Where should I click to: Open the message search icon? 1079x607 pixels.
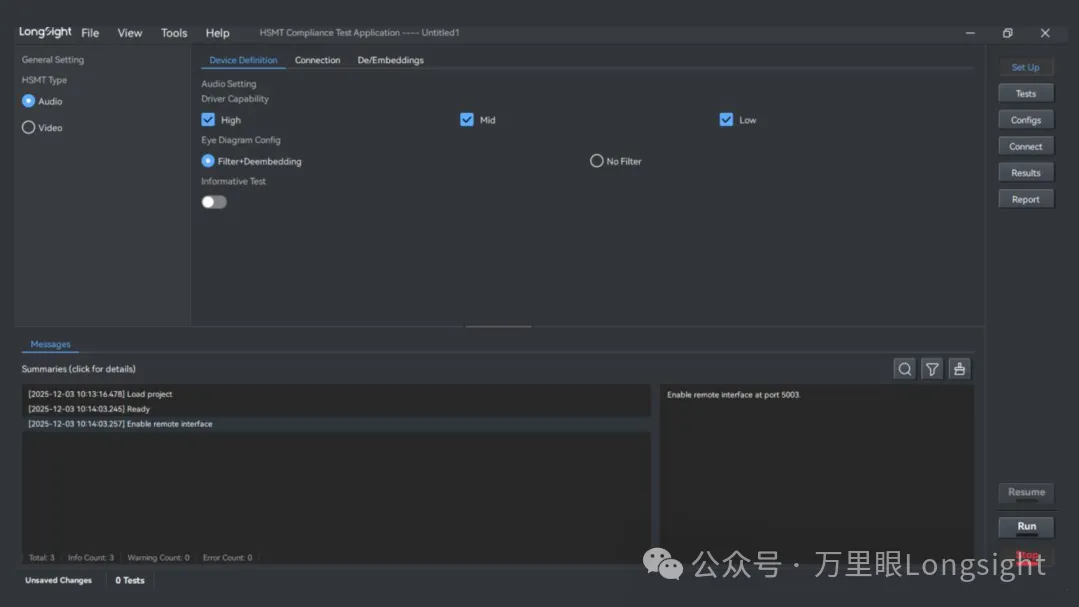point(904,369)
